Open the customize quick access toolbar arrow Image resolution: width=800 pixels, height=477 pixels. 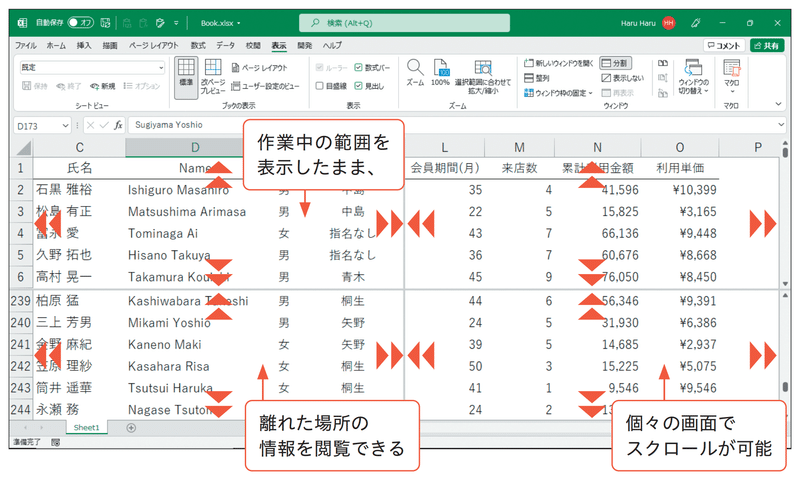click(x=176, y=23)
